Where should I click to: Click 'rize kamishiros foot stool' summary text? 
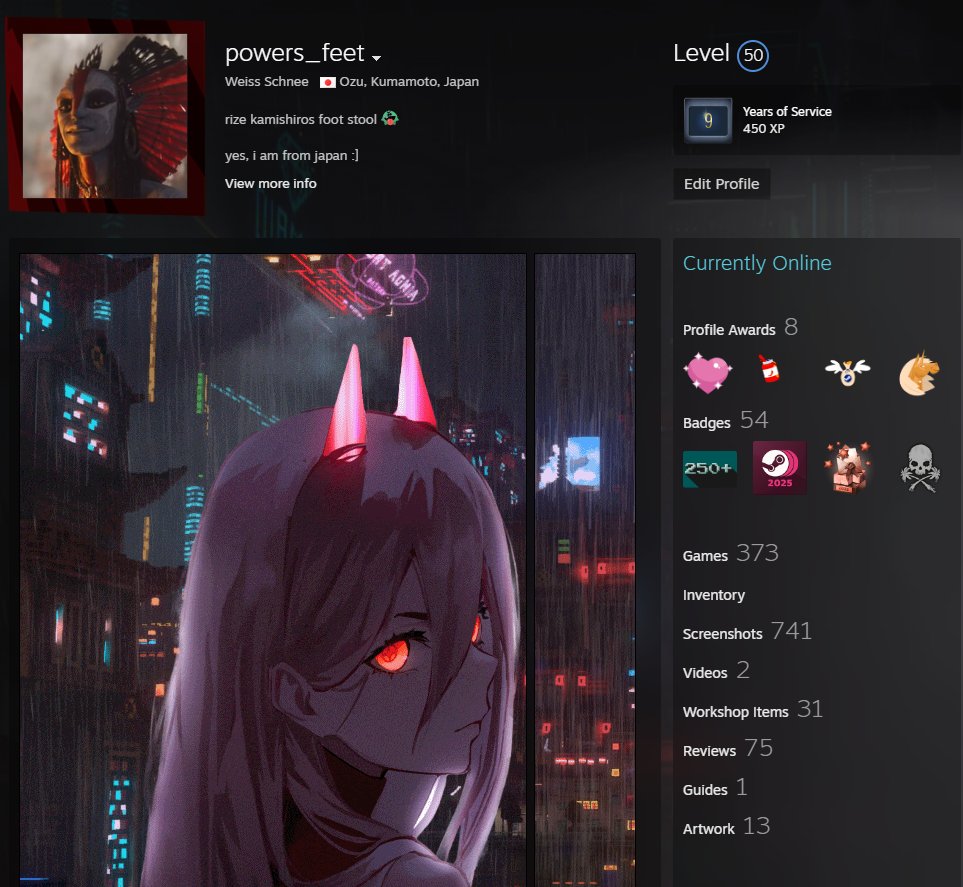coord(300,119)
